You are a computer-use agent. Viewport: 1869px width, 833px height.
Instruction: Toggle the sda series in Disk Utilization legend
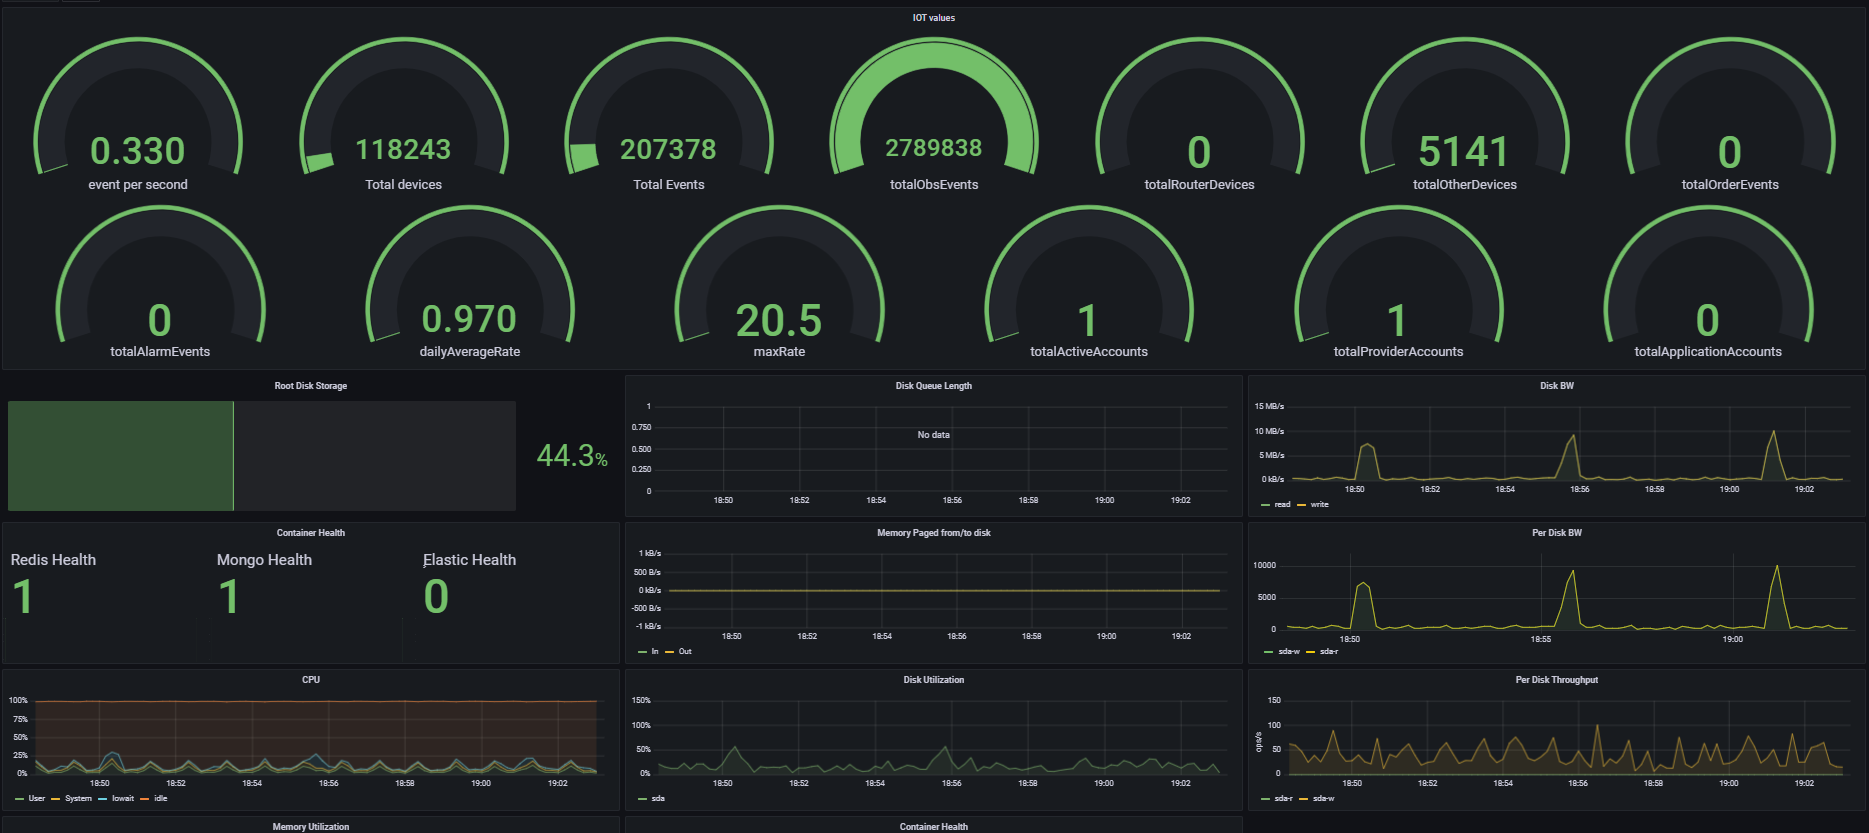[658, 799]
